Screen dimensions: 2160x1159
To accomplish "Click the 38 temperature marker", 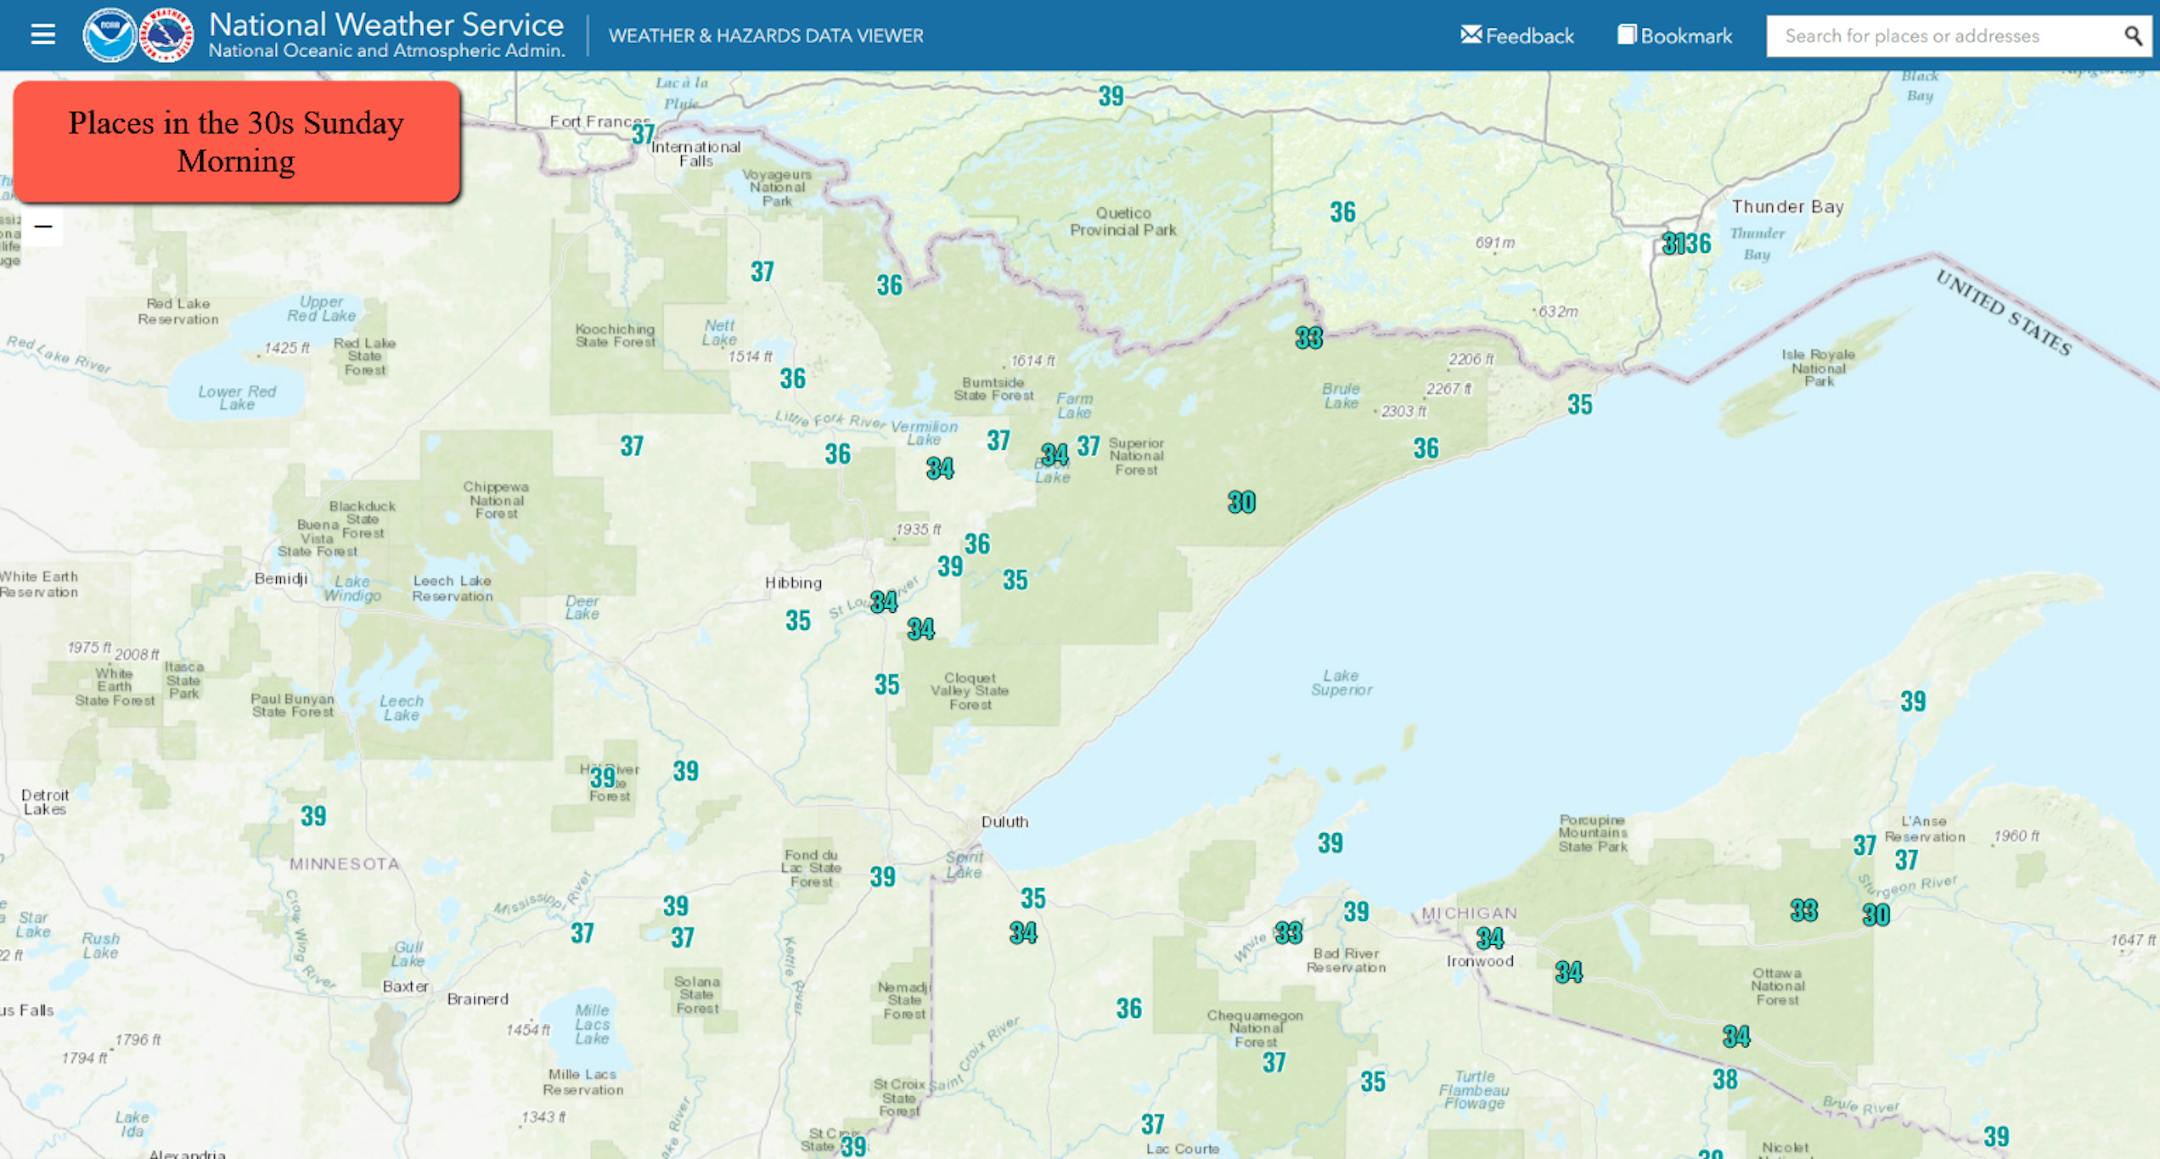I will pos(1724,1079).
